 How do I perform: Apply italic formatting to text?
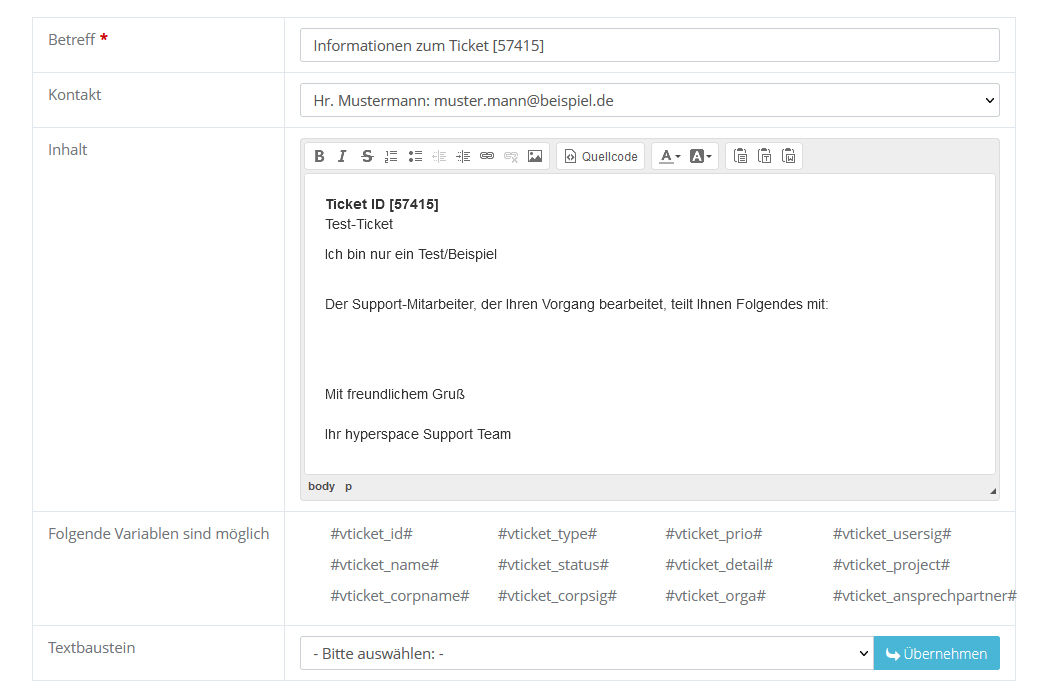point(342,156)
